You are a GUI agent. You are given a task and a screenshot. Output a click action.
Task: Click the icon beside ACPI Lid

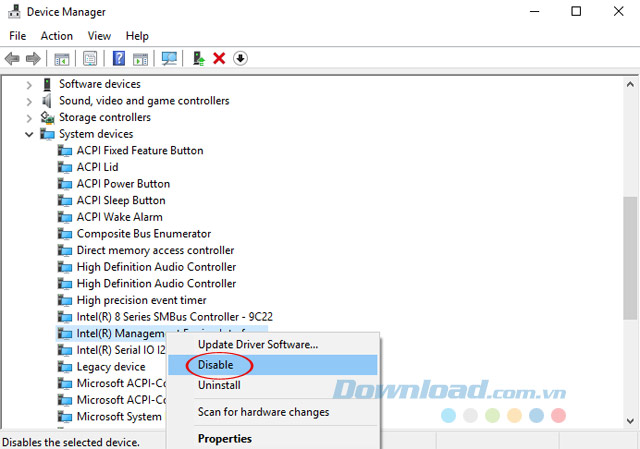point(65,167)
